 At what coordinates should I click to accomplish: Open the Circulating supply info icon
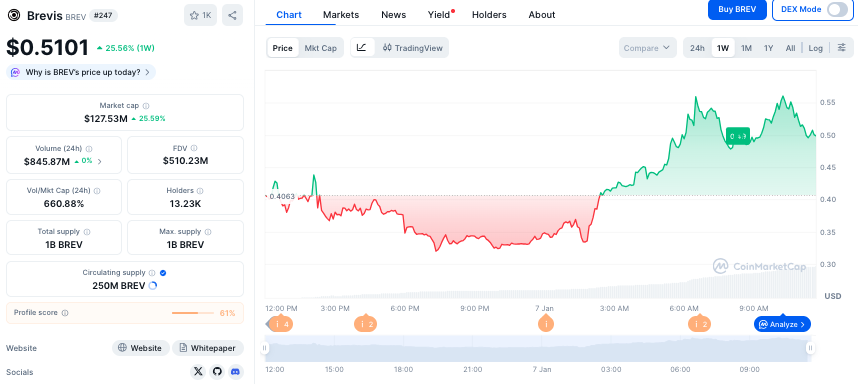click(152, 272)
